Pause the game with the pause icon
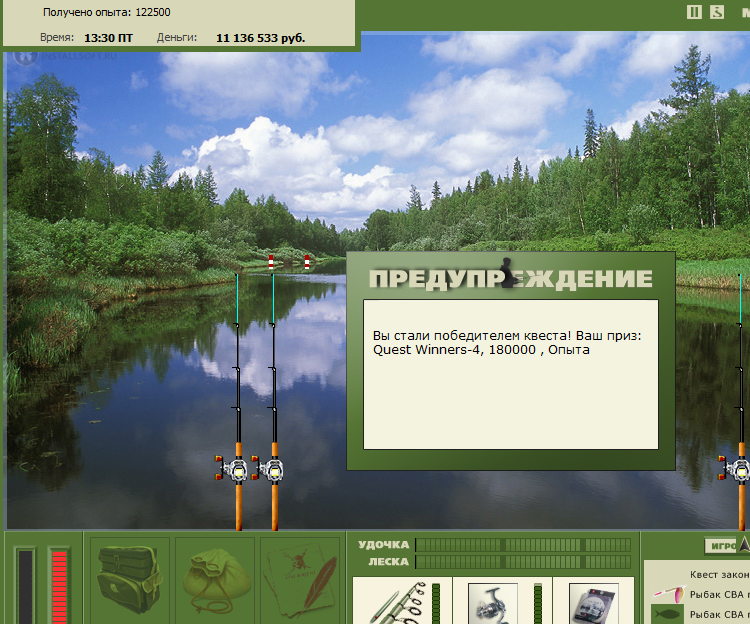Image resolution: width=750 pixels, height=624 pixels. [x=694, y=12]
